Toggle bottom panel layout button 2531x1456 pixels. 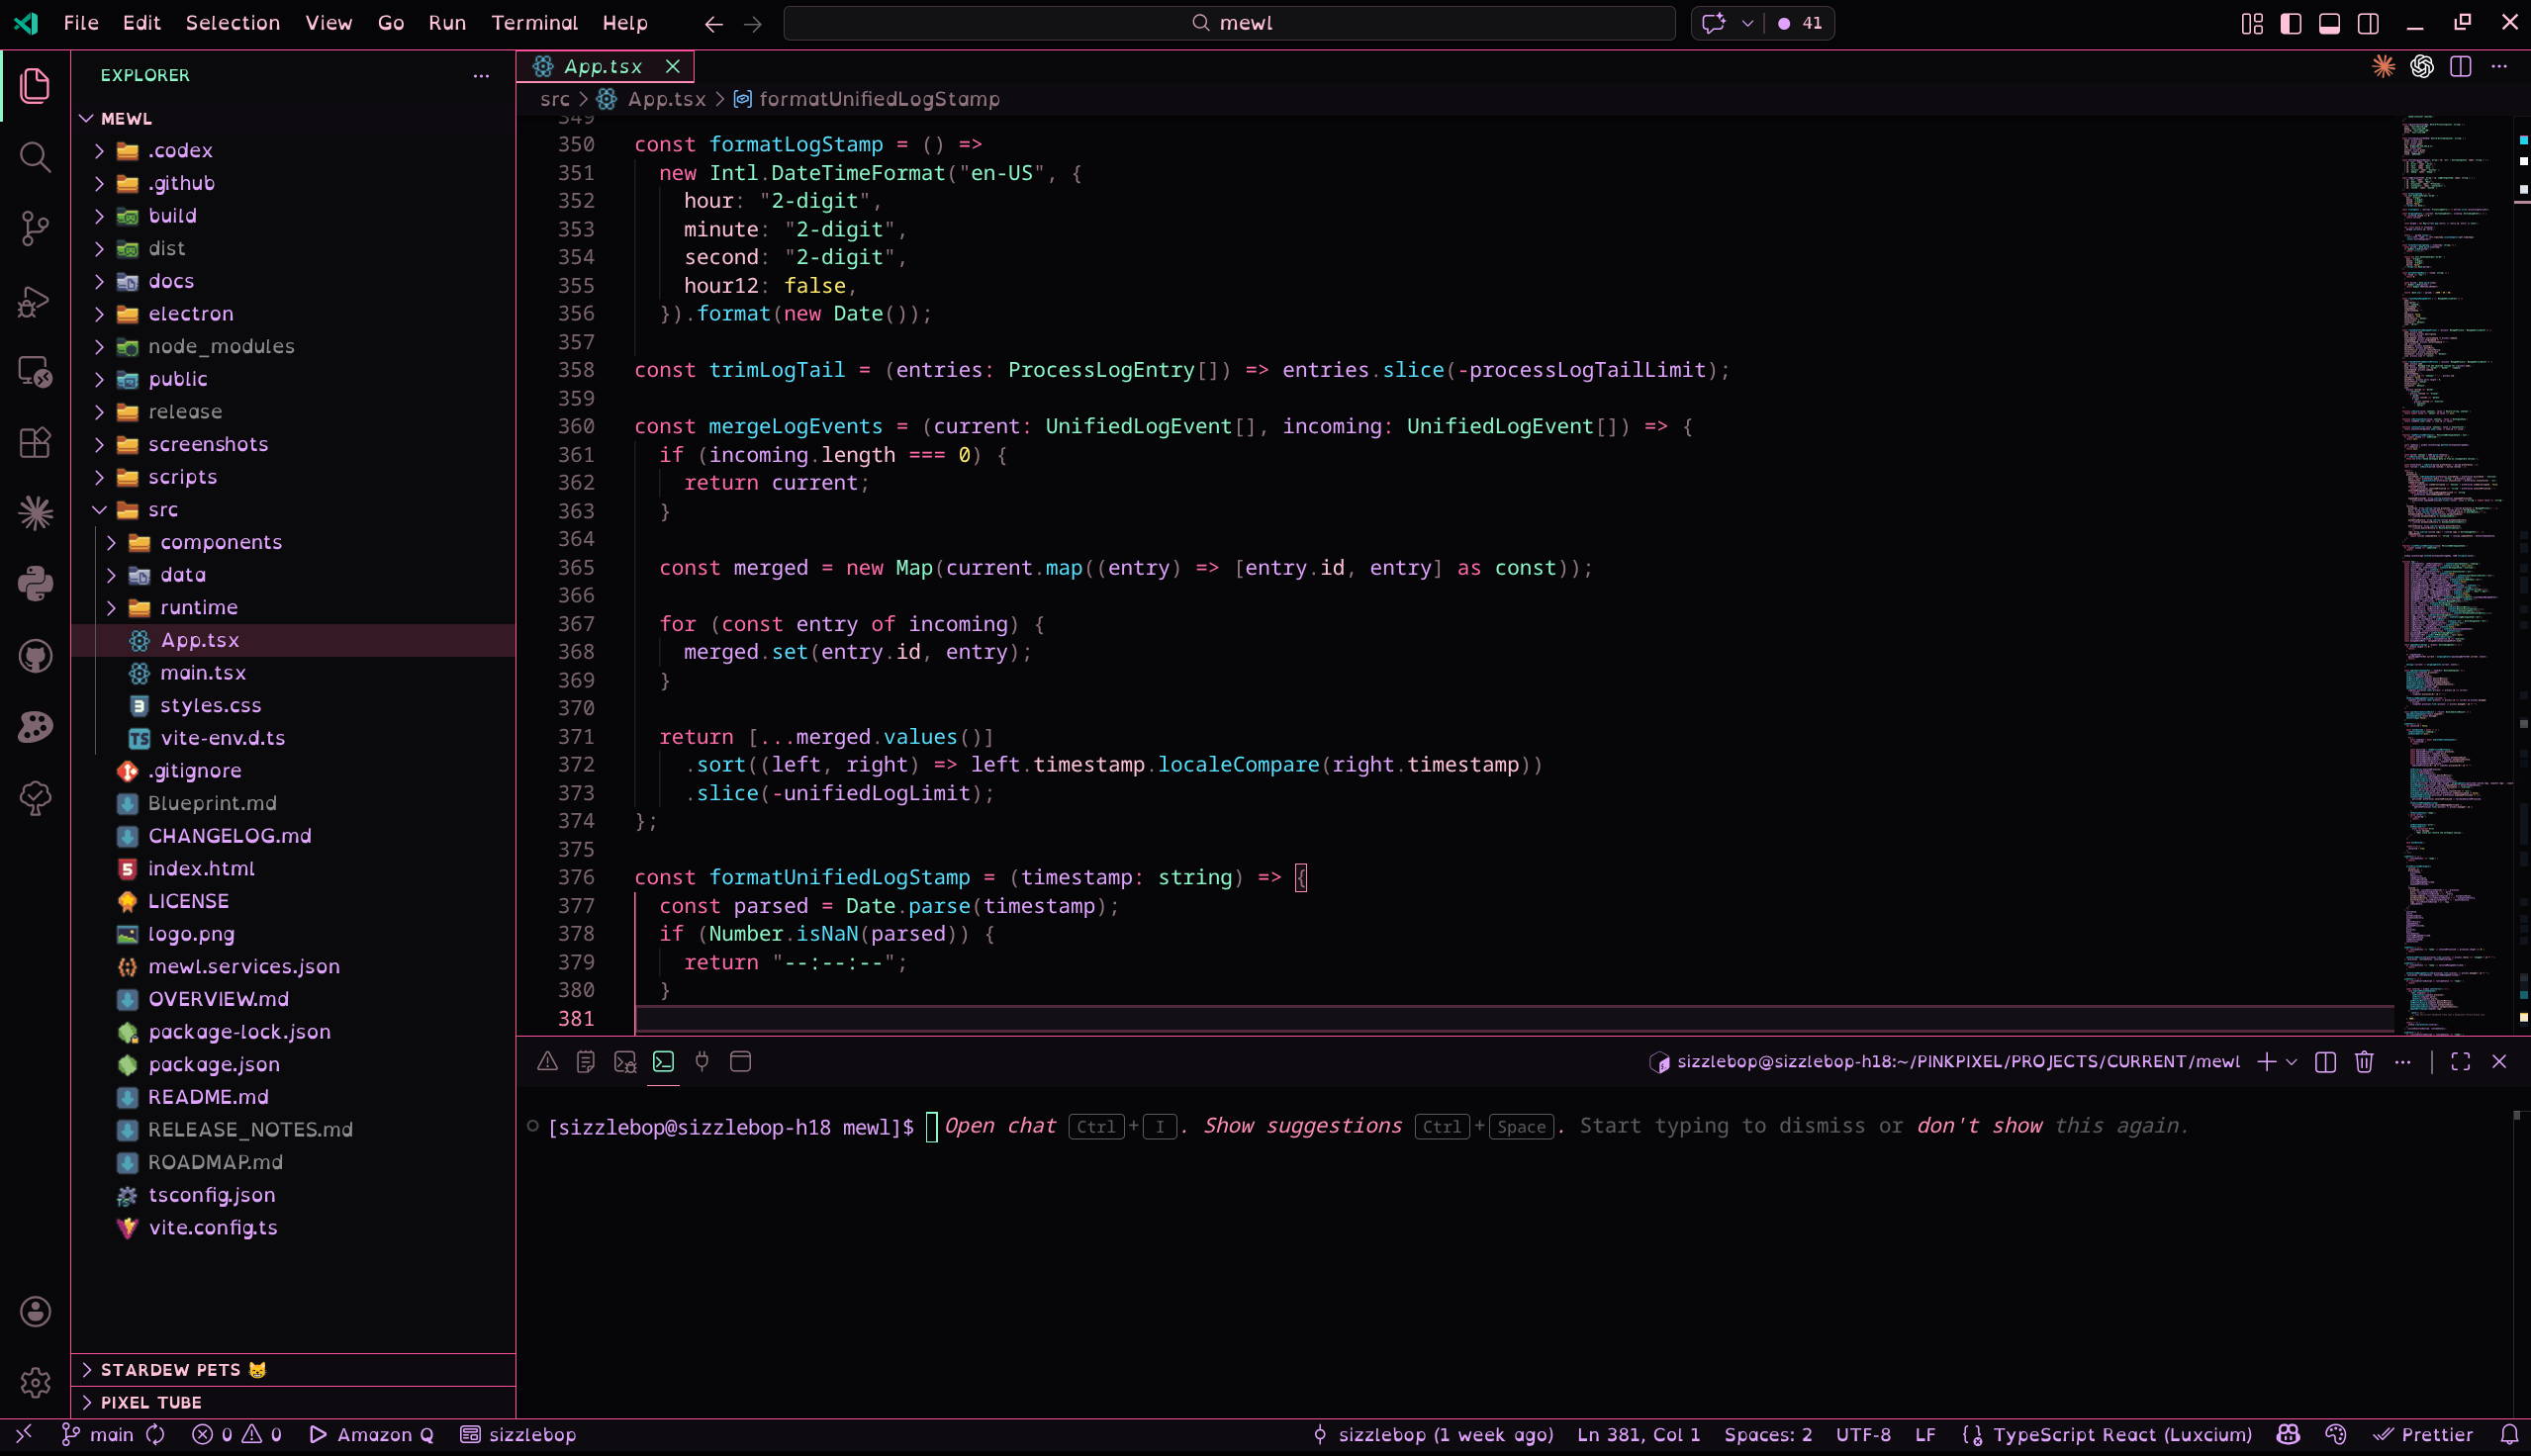click(2329, 23)
